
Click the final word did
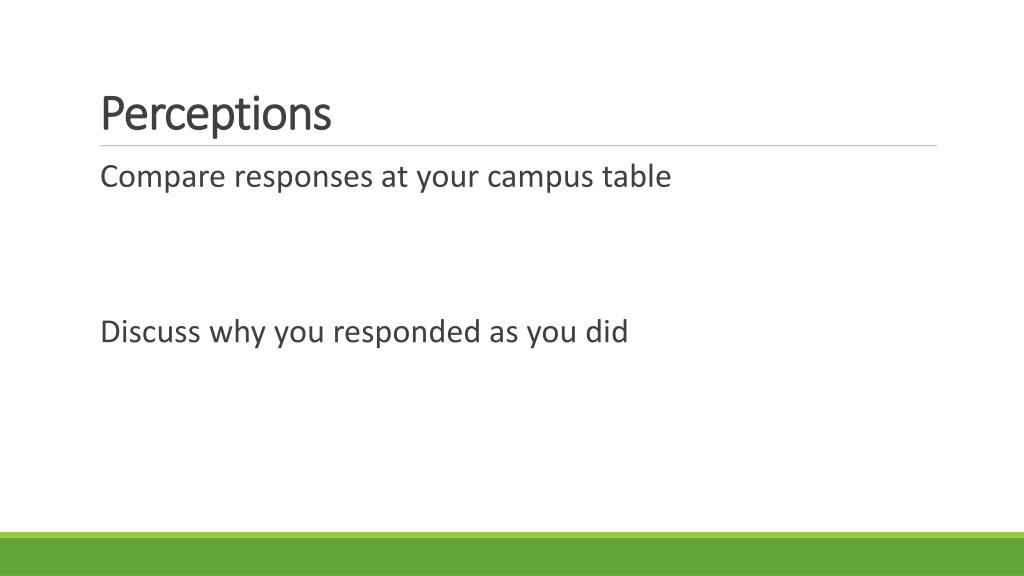click(x=607, y=332)
